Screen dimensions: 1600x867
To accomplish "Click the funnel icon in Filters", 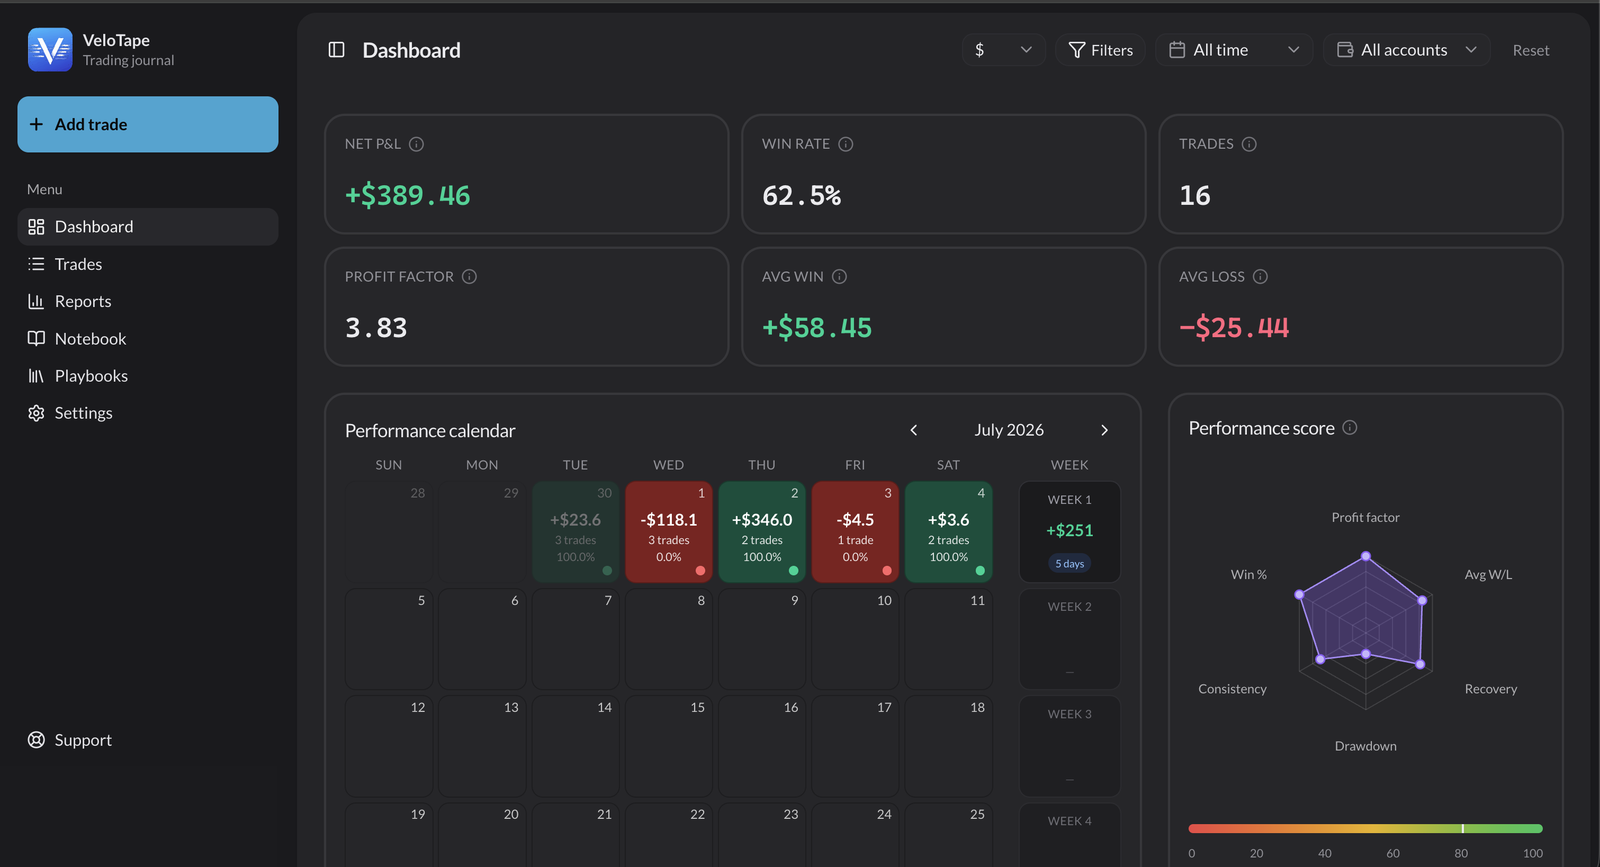I will pyautogui.click(x=1077, y=50).
